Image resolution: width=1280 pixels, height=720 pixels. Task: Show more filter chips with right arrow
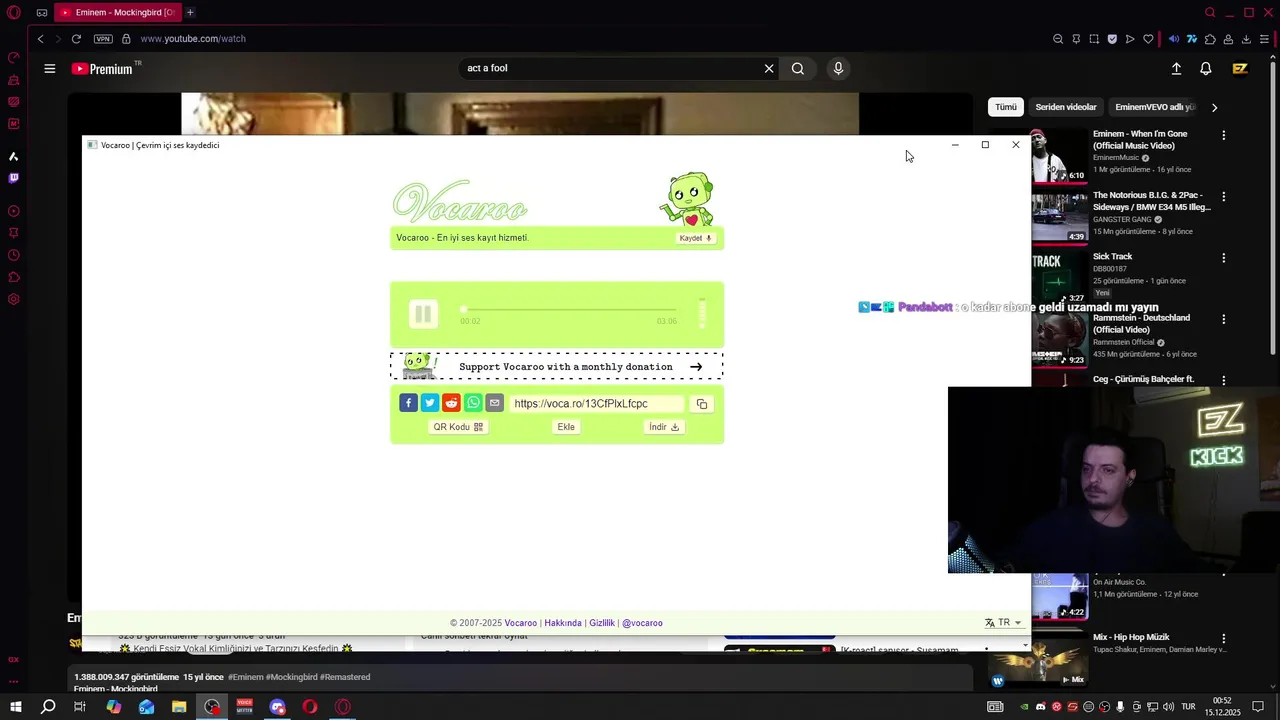click(x=1215, y=107)
